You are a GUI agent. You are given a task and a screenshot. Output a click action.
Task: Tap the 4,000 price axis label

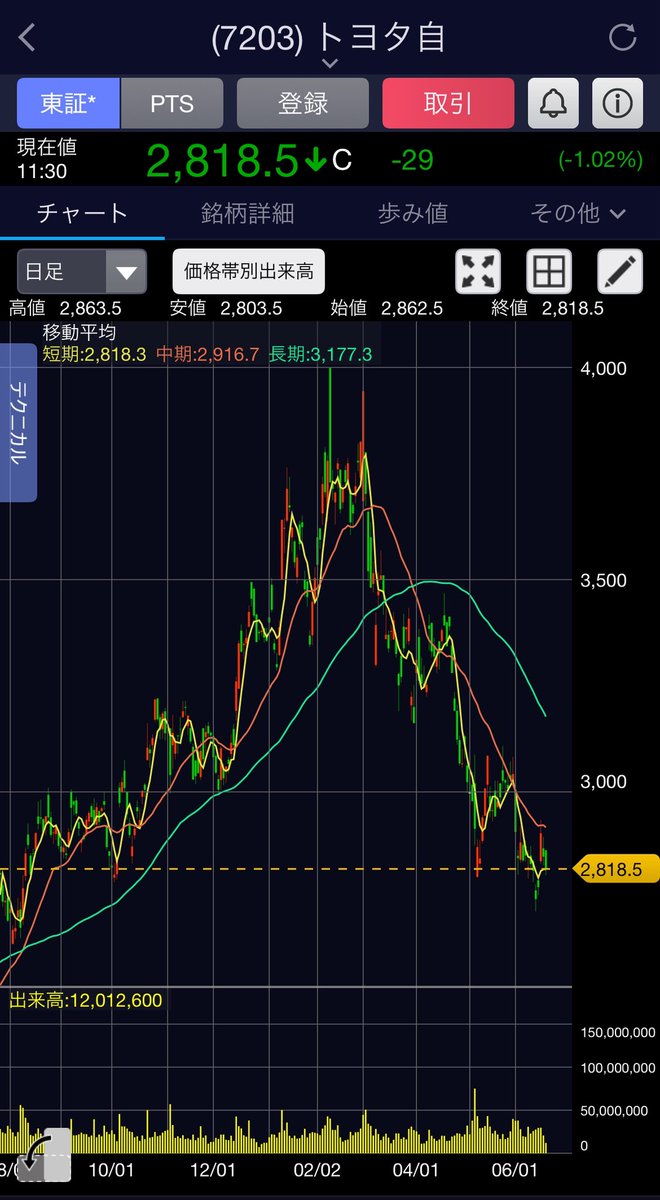coord(604,368)
